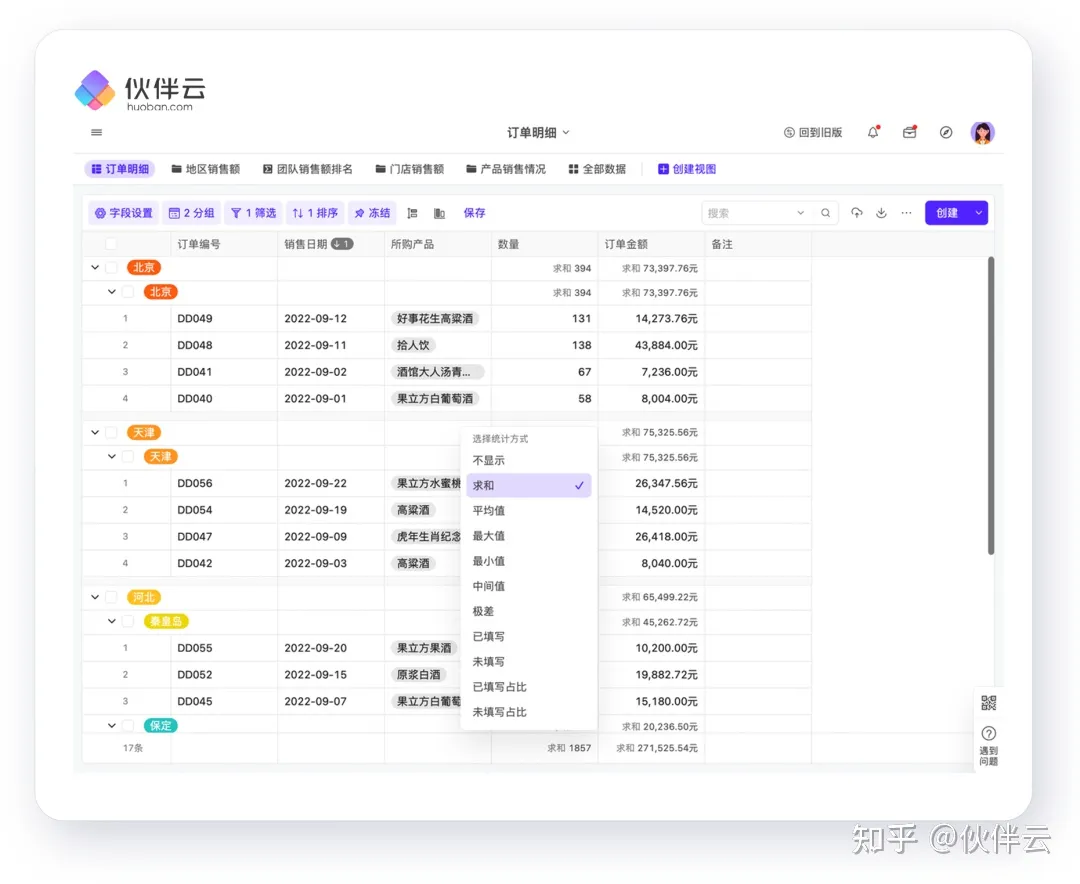Click the 字段设置 button

click(123, 213)
